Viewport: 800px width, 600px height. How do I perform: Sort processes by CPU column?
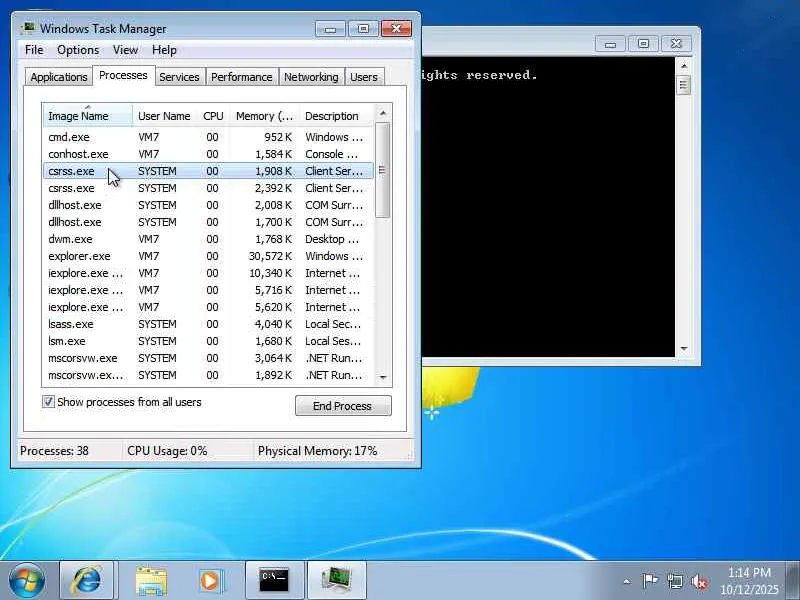pyautogui.click(x=213, y=116)
